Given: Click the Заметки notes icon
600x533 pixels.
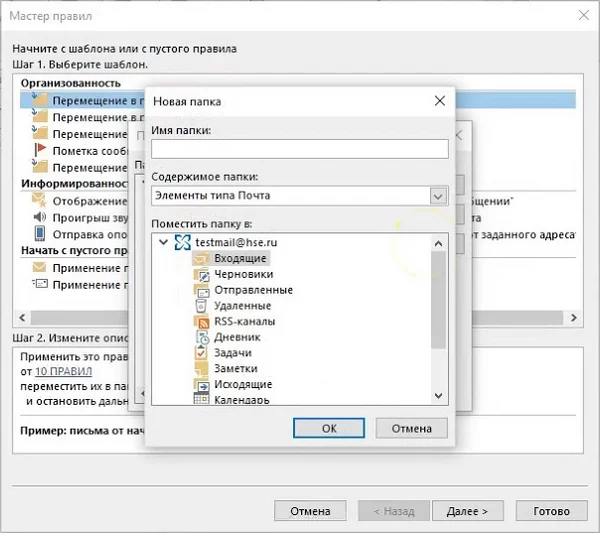Looking at the screenshot, I should [200, 369].
